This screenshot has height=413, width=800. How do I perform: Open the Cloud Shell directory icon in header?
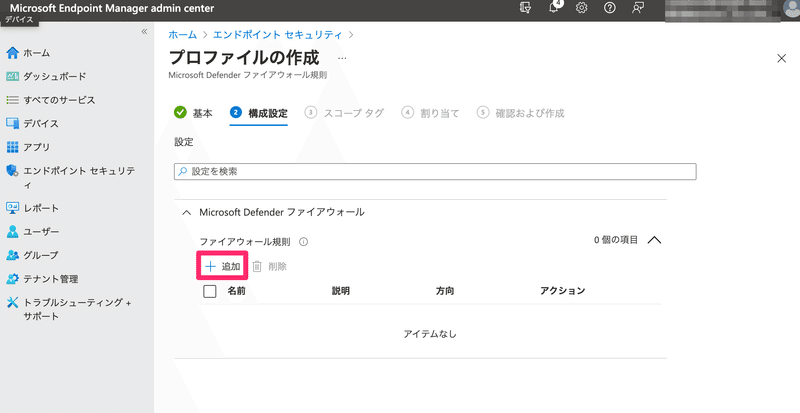click(525, 8)
